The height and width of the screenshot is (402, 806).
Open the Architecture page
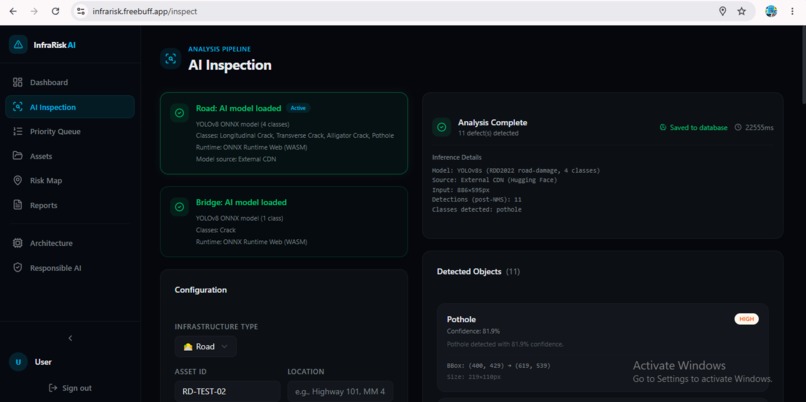point(70,243)
